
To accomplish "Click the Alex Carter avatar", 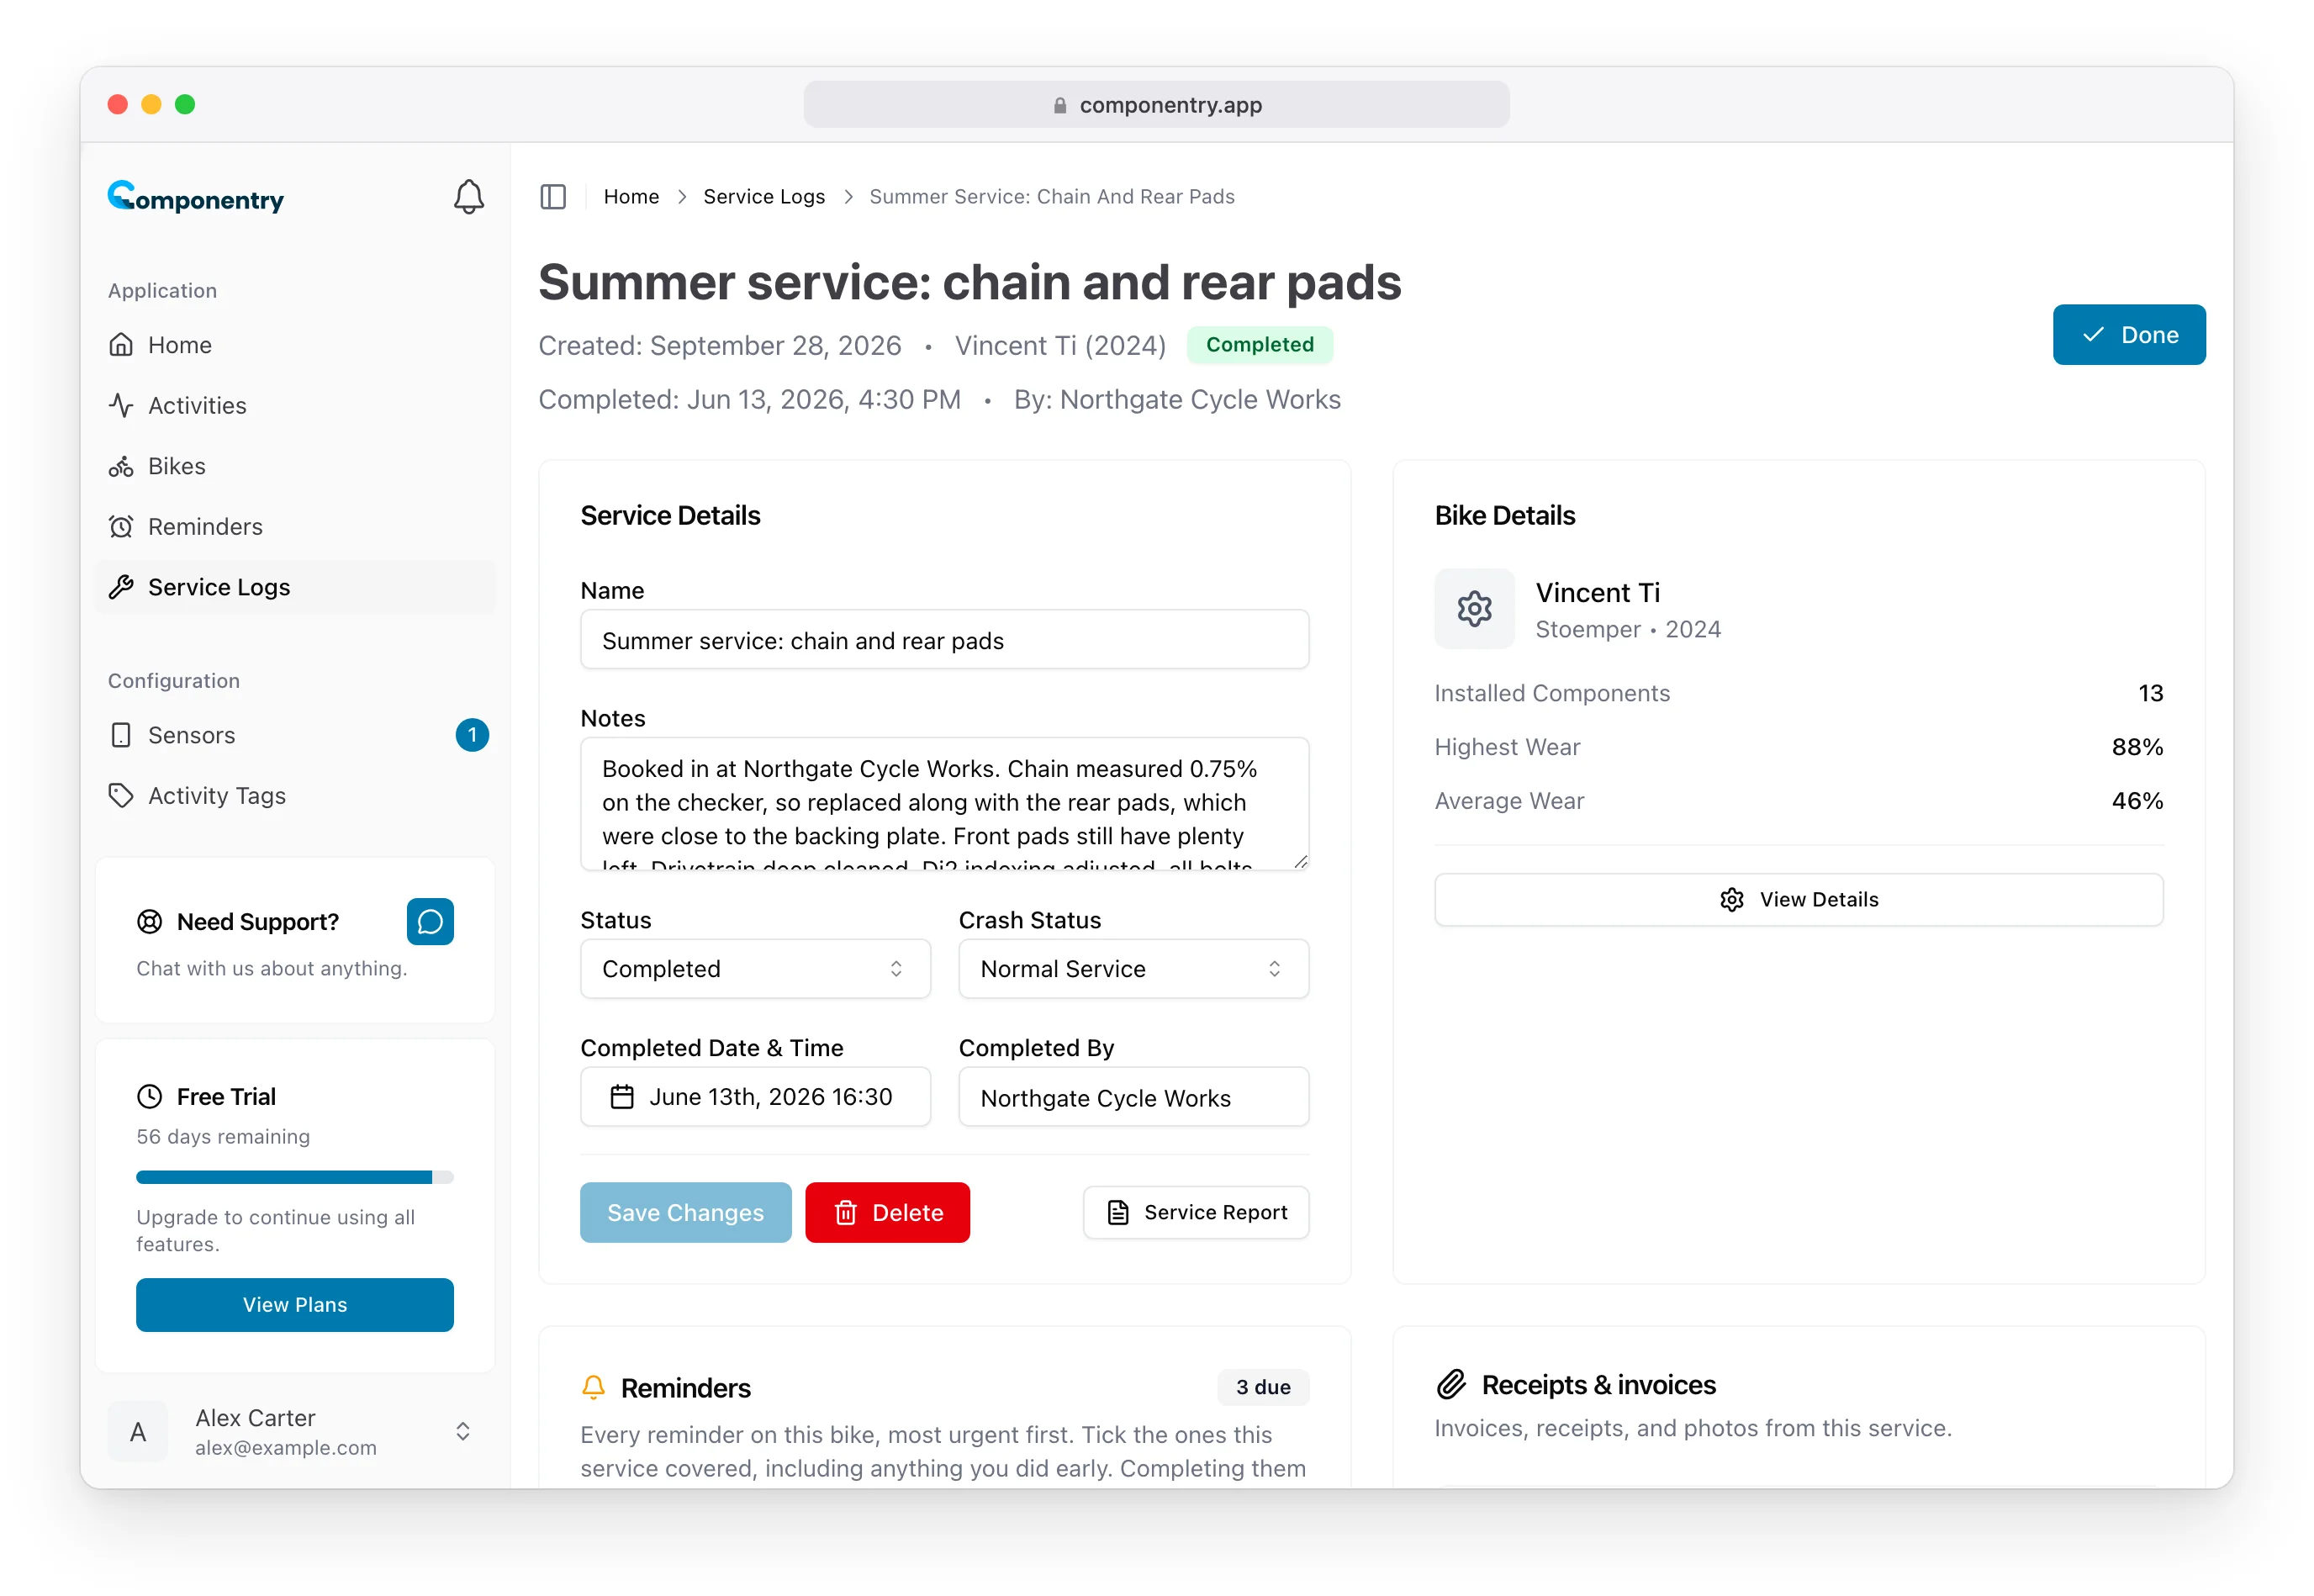I will tap(138, 1432).
